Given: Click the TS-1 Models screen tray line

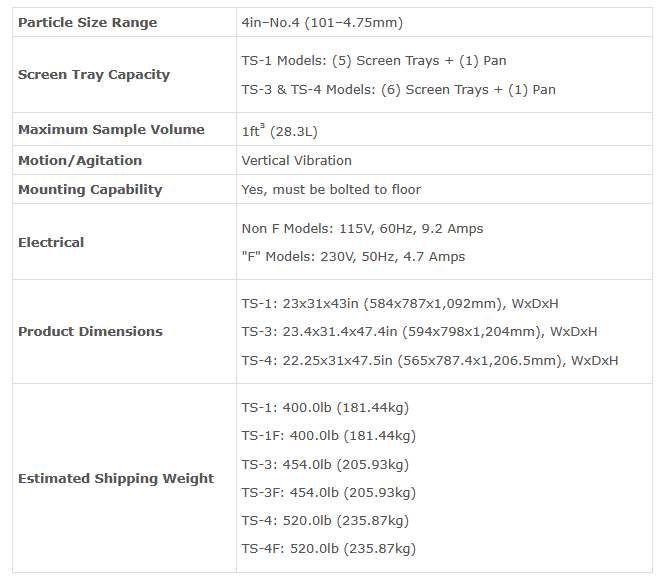Looking at the screenshot, I should pos(374,61).
